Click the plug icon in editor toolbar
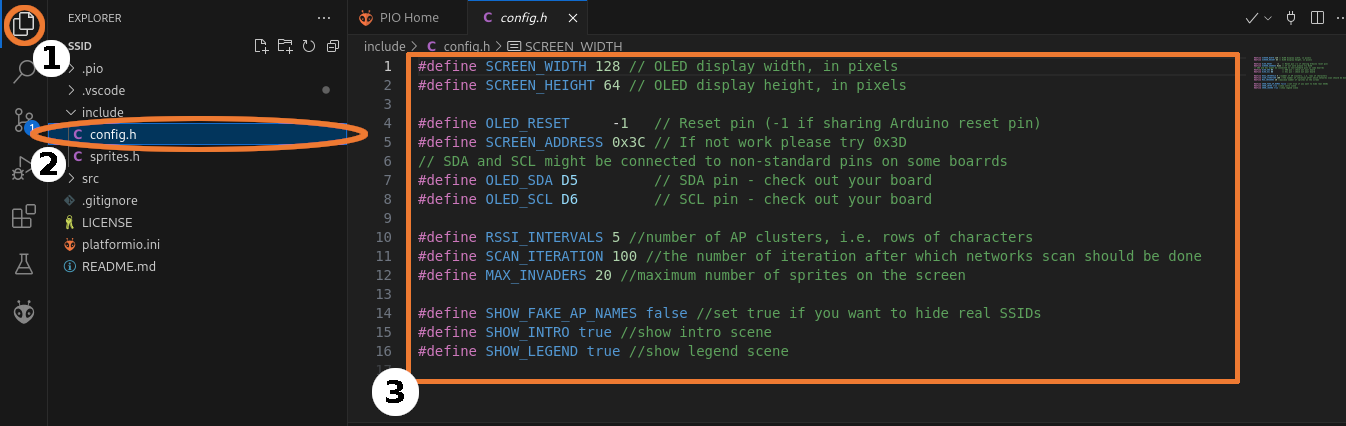Viewport: 1346px width, 426px height. coord(1291,18)
